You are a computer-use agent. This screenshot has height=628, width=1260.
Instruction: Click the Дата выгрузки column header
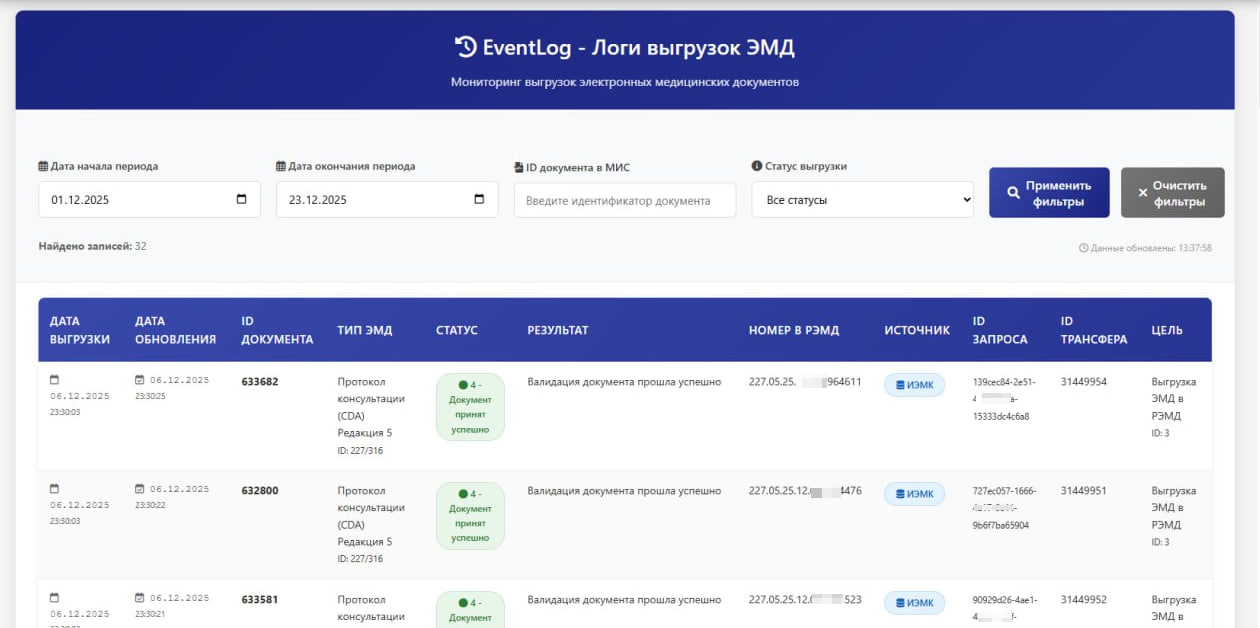point(80,330)
